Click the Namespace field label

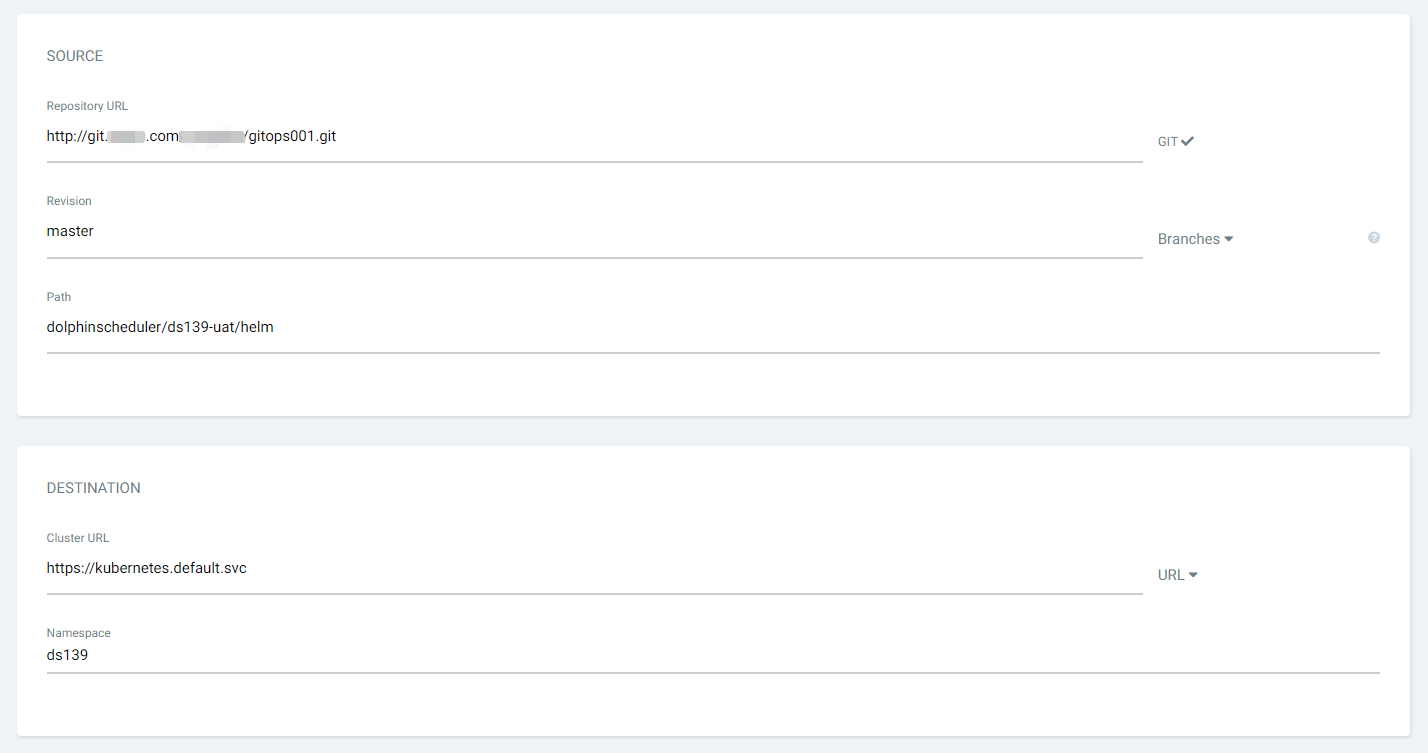pyautogui.click(x=78, y=633)
